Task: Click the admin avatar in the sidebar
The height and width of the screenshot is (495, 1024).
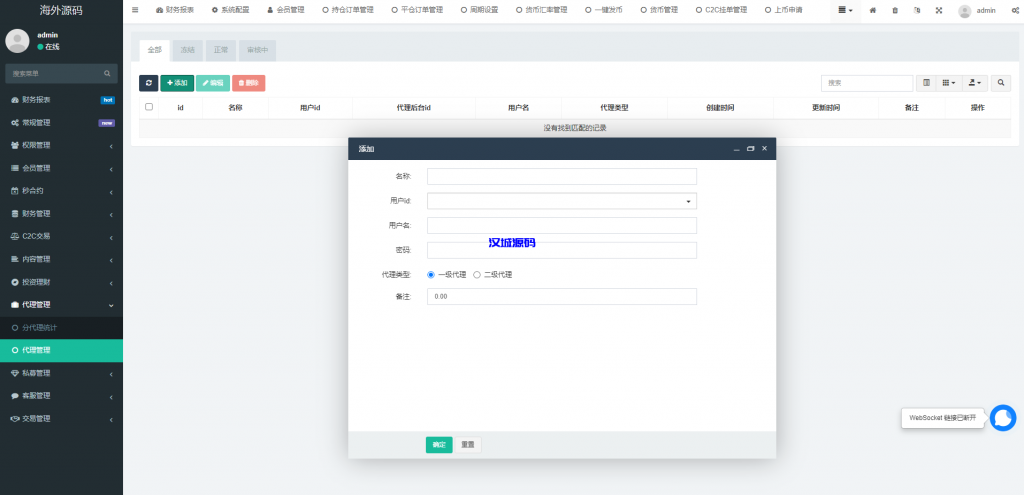Action: click(17, 40)
